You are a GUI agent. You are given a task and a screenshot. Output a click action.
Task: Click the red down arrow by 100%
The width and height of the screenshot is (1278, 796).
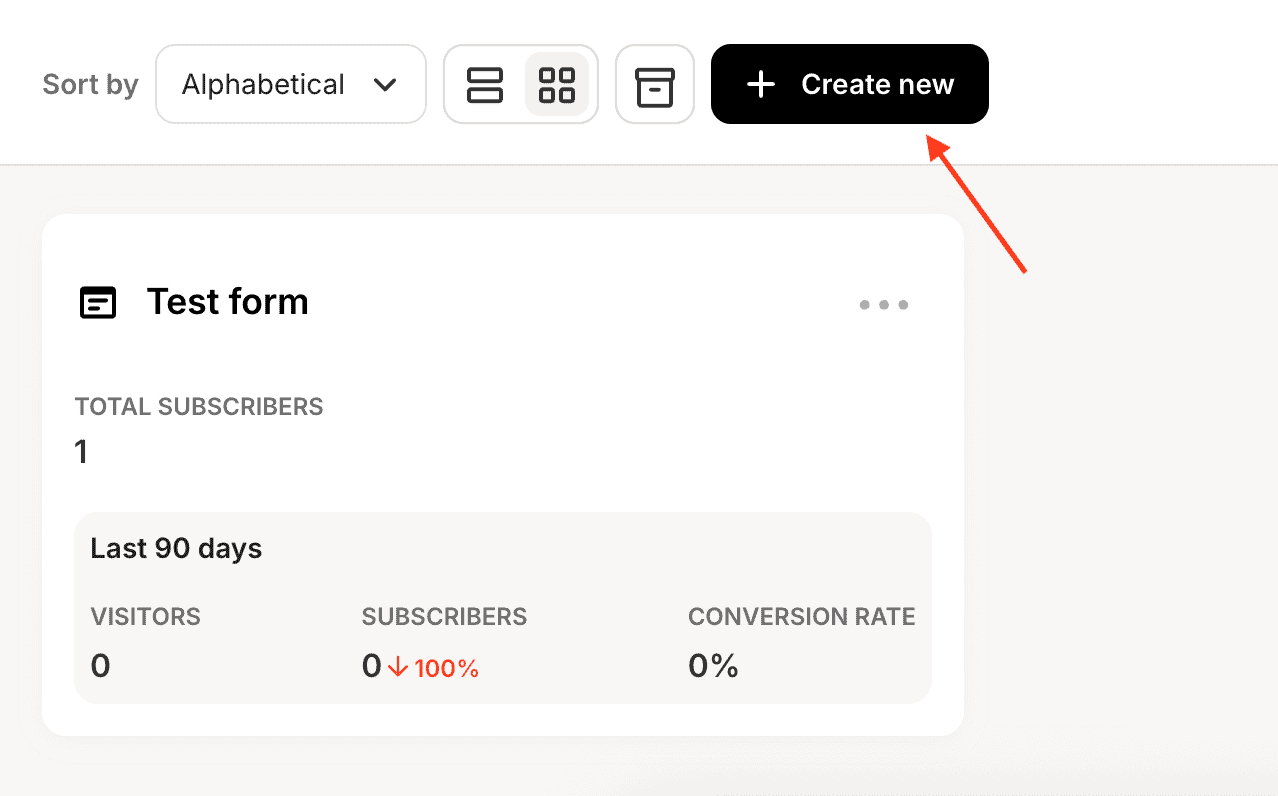coord(398,668)
